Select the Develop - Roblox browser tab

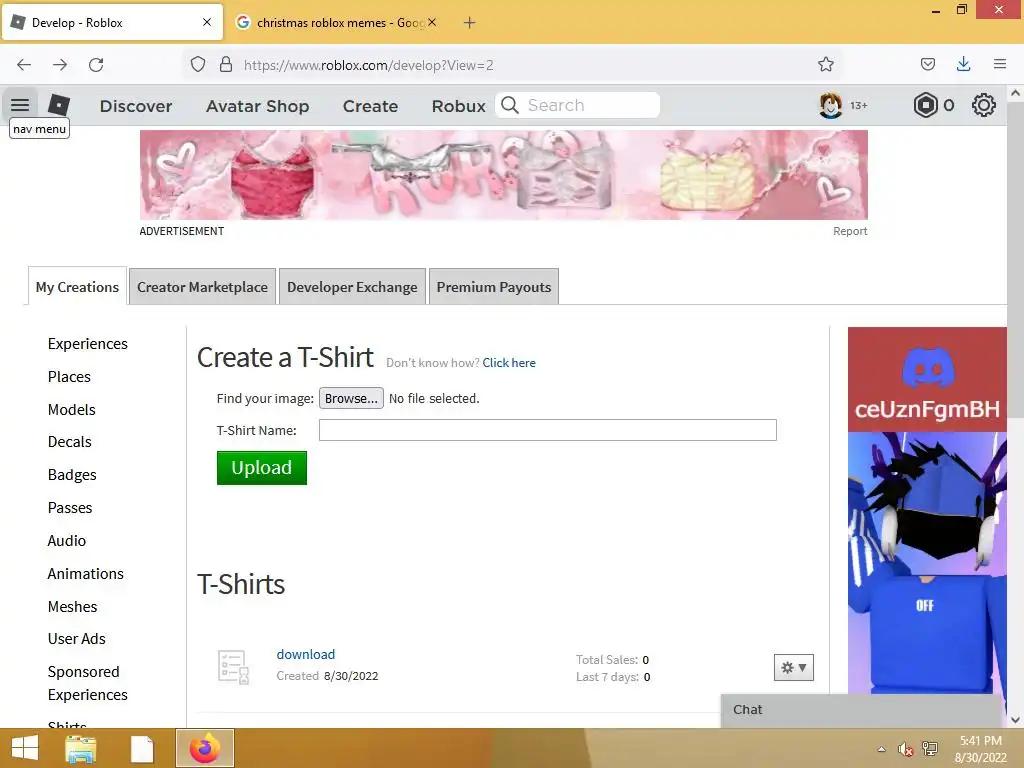112,23
